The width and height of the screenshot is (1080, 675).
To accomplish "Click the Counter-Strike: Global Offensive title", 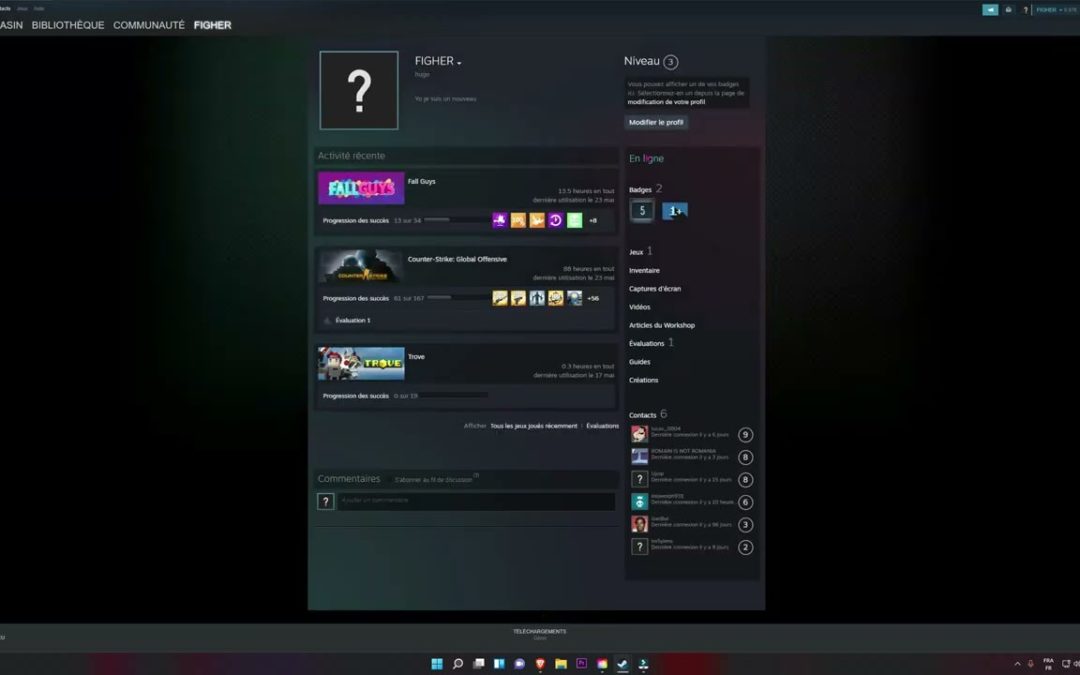I will coord(457,259).
